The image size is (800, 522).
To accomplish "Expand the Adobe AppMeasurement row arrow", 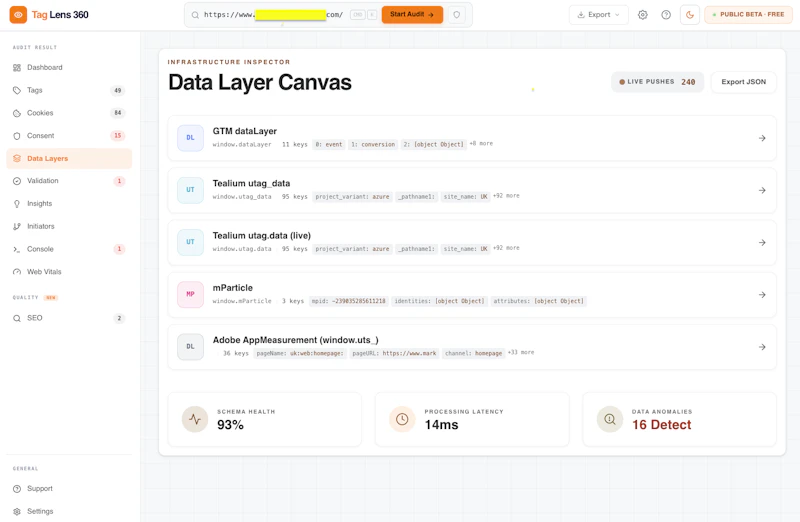I will (762, 347).
